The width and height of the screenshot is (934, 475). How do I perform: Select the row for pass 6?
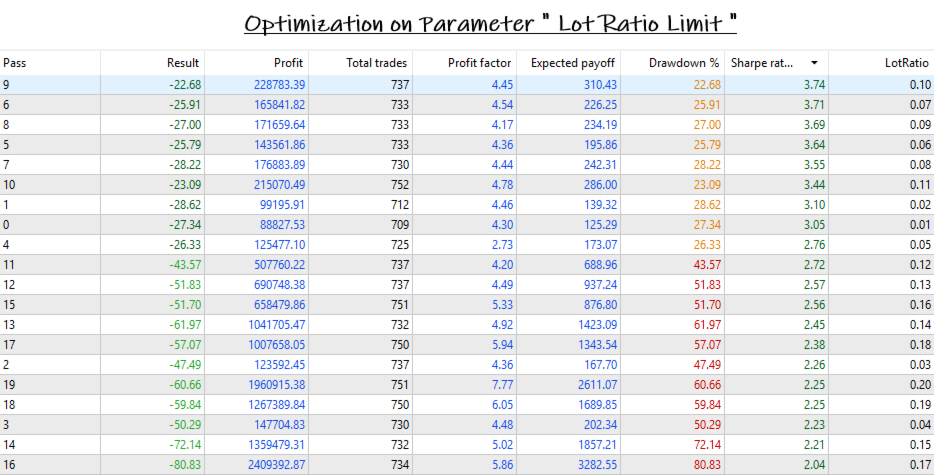tap(467, 105)
